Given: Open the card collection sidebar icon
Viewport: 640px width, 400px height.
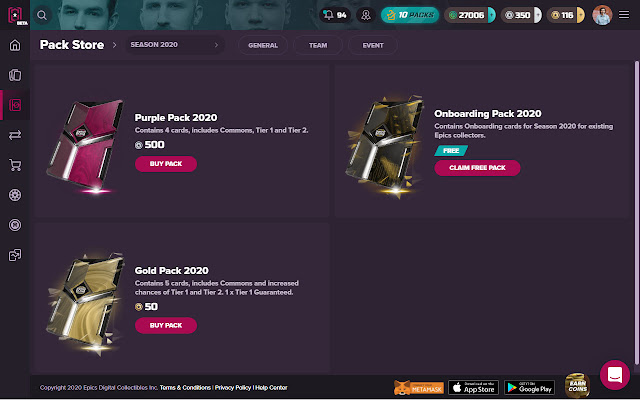Looking at the screenshot, I should [x=15, y=75].
